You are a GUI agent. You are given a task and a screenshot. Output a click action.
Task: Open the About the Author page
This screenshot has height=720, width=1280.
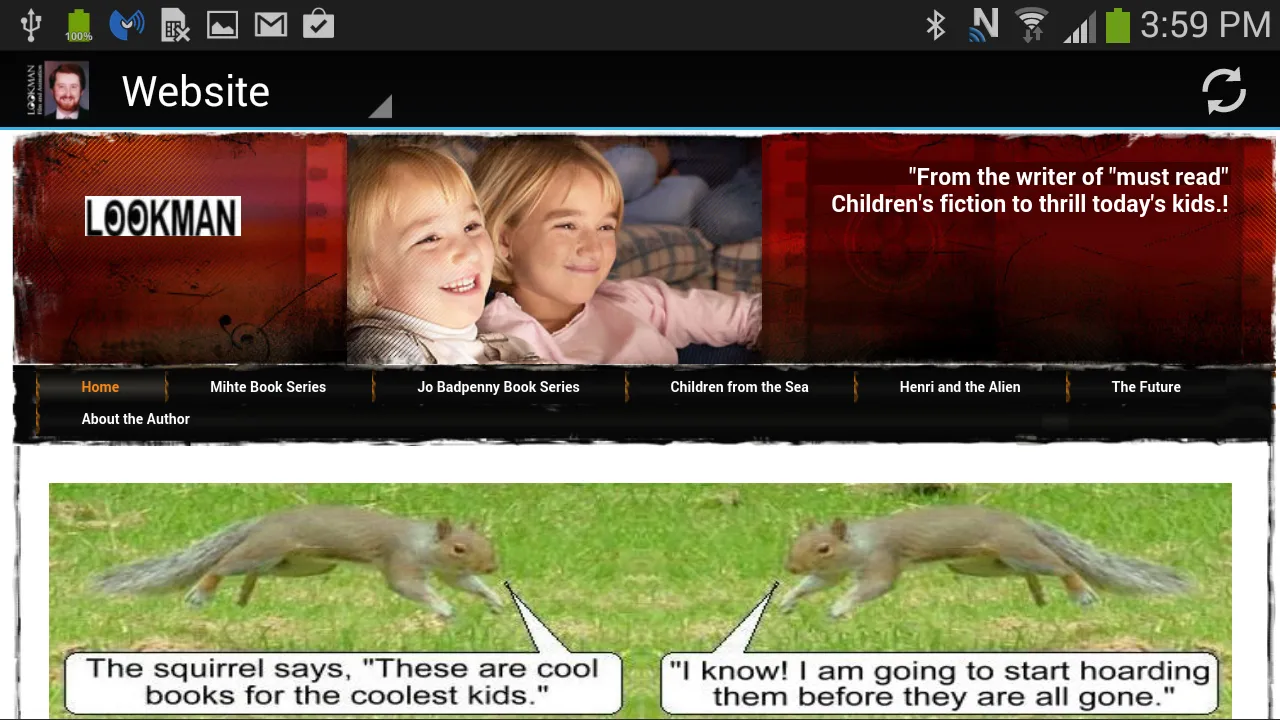[136, 419]
